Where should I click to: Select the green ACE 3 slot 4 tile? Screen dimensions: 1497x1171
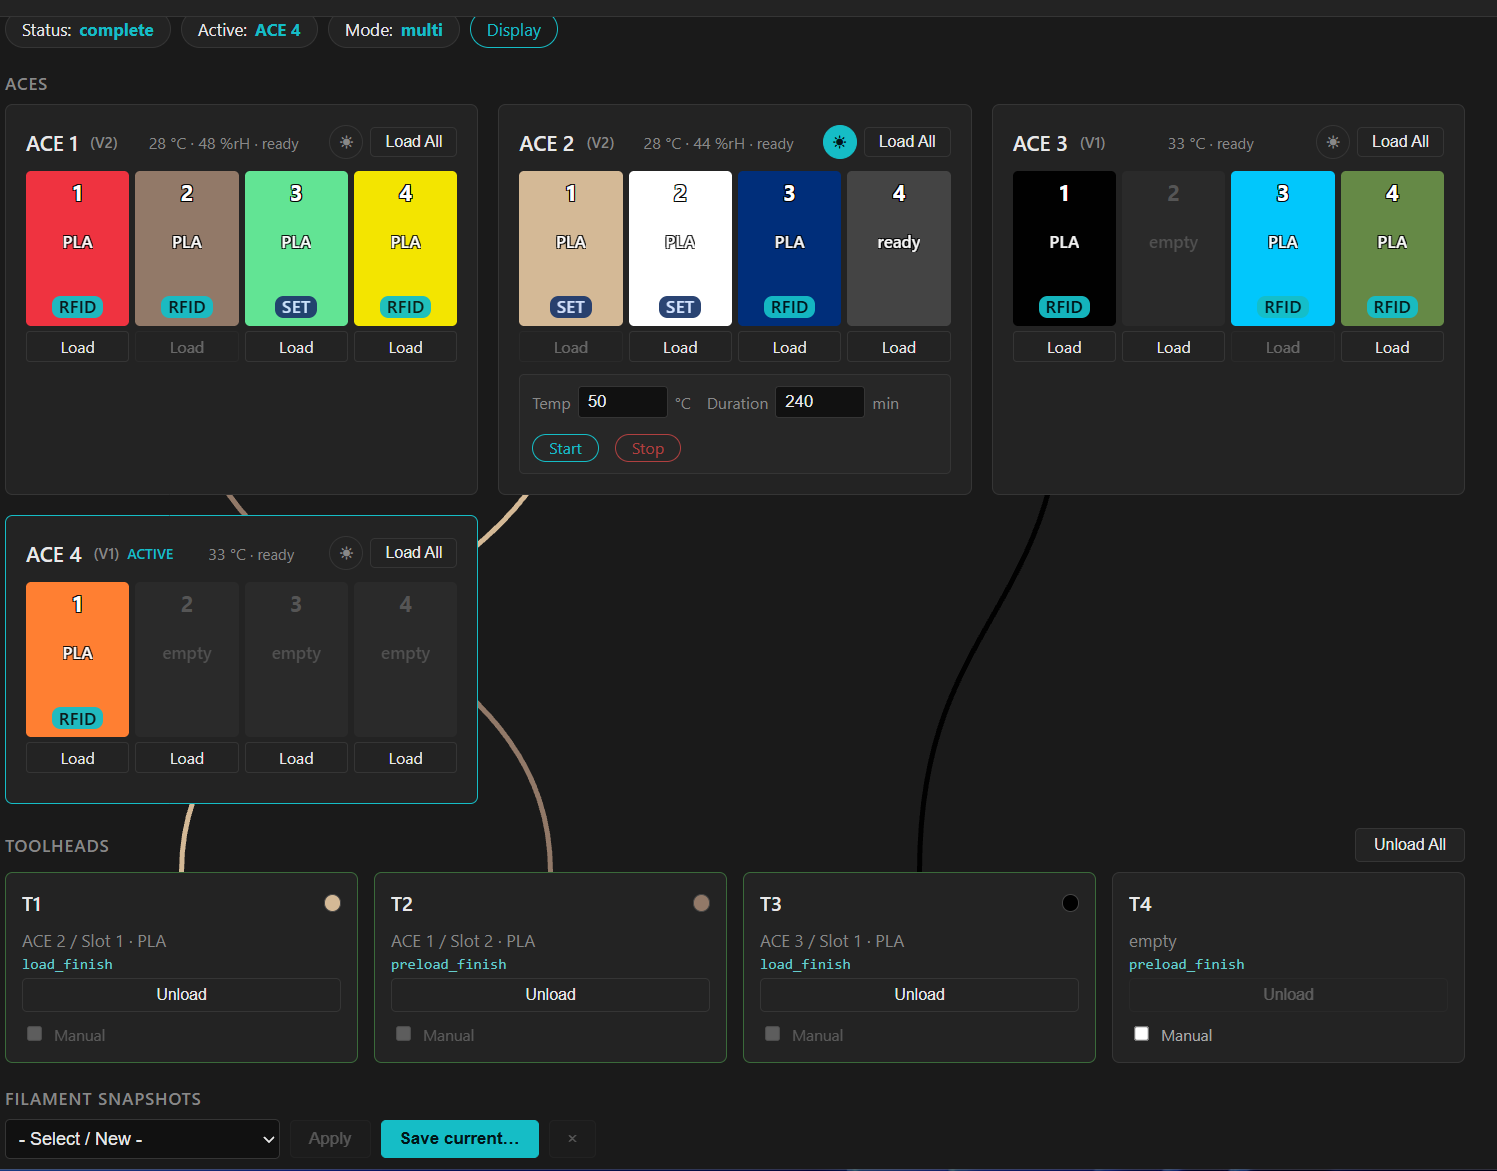(x=1392, y=248)
